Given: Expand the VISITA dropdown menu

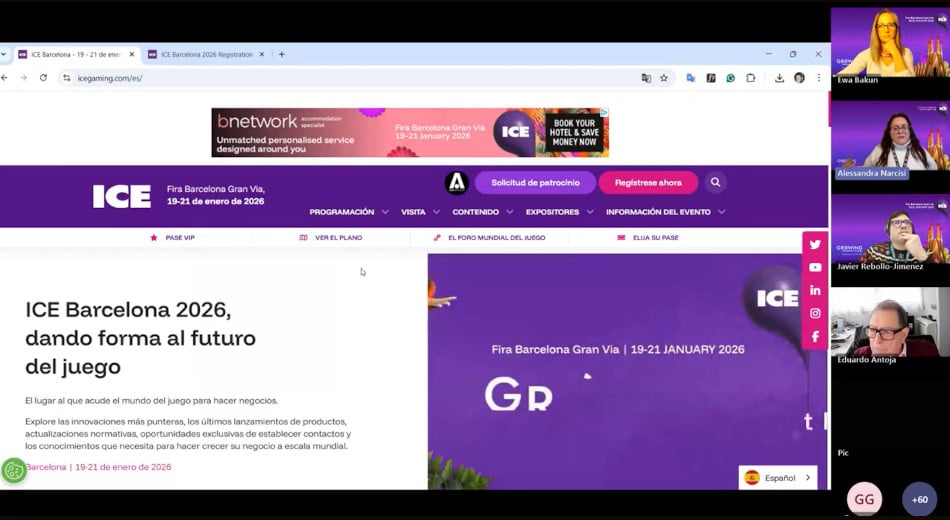Looking at the screenshot, I should coord(420,212).
